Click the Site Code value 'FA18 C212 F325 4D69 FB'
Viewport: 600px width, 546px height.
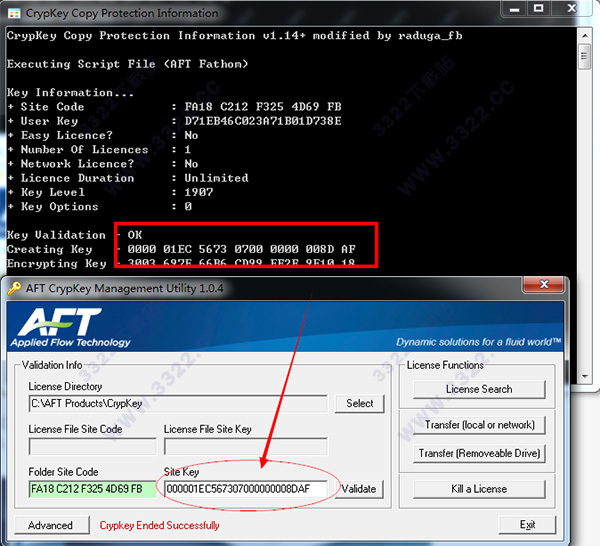point(263,106)
